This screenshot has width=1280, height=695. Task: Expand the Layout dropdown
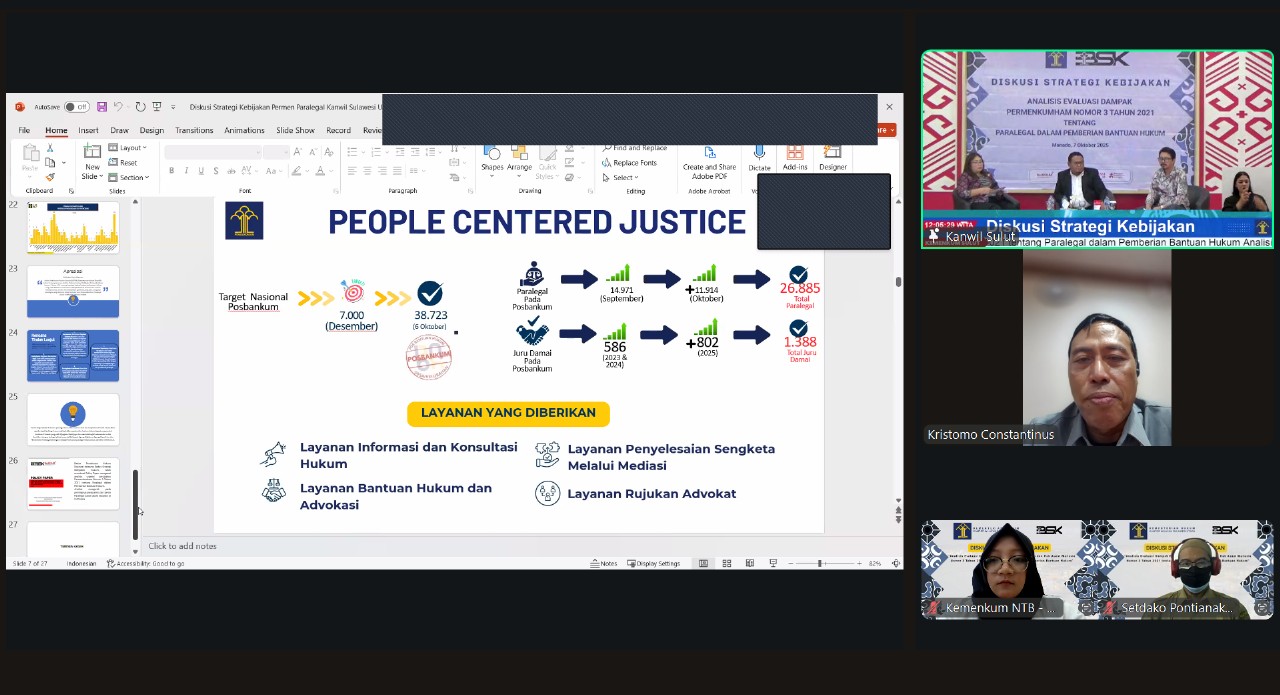pos(128,148)
